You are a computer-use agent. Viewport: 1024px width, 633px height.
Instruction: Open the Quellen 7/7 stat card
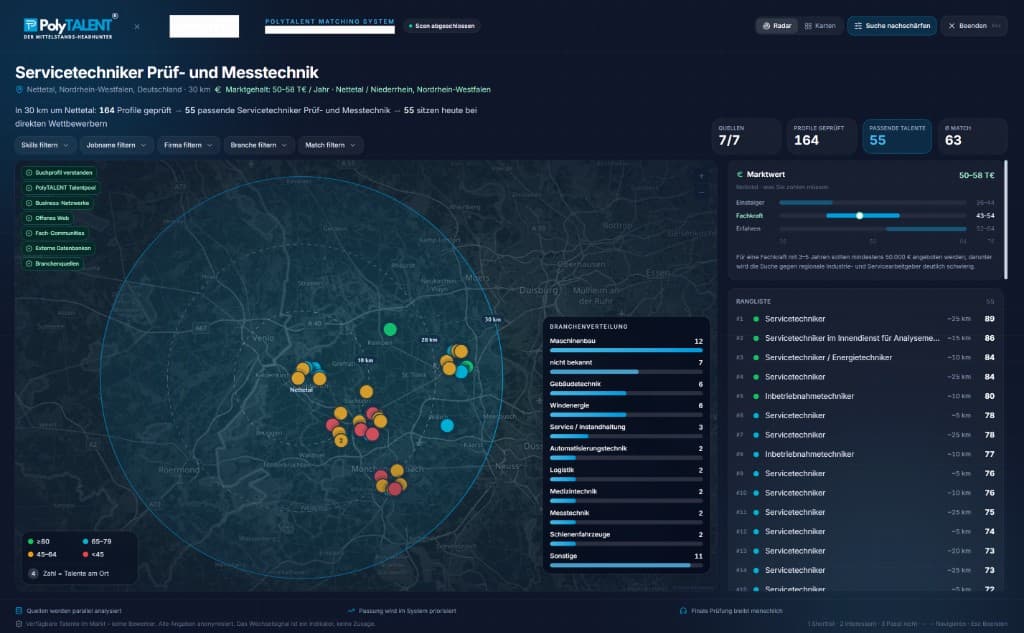click(x=746, y=136)
